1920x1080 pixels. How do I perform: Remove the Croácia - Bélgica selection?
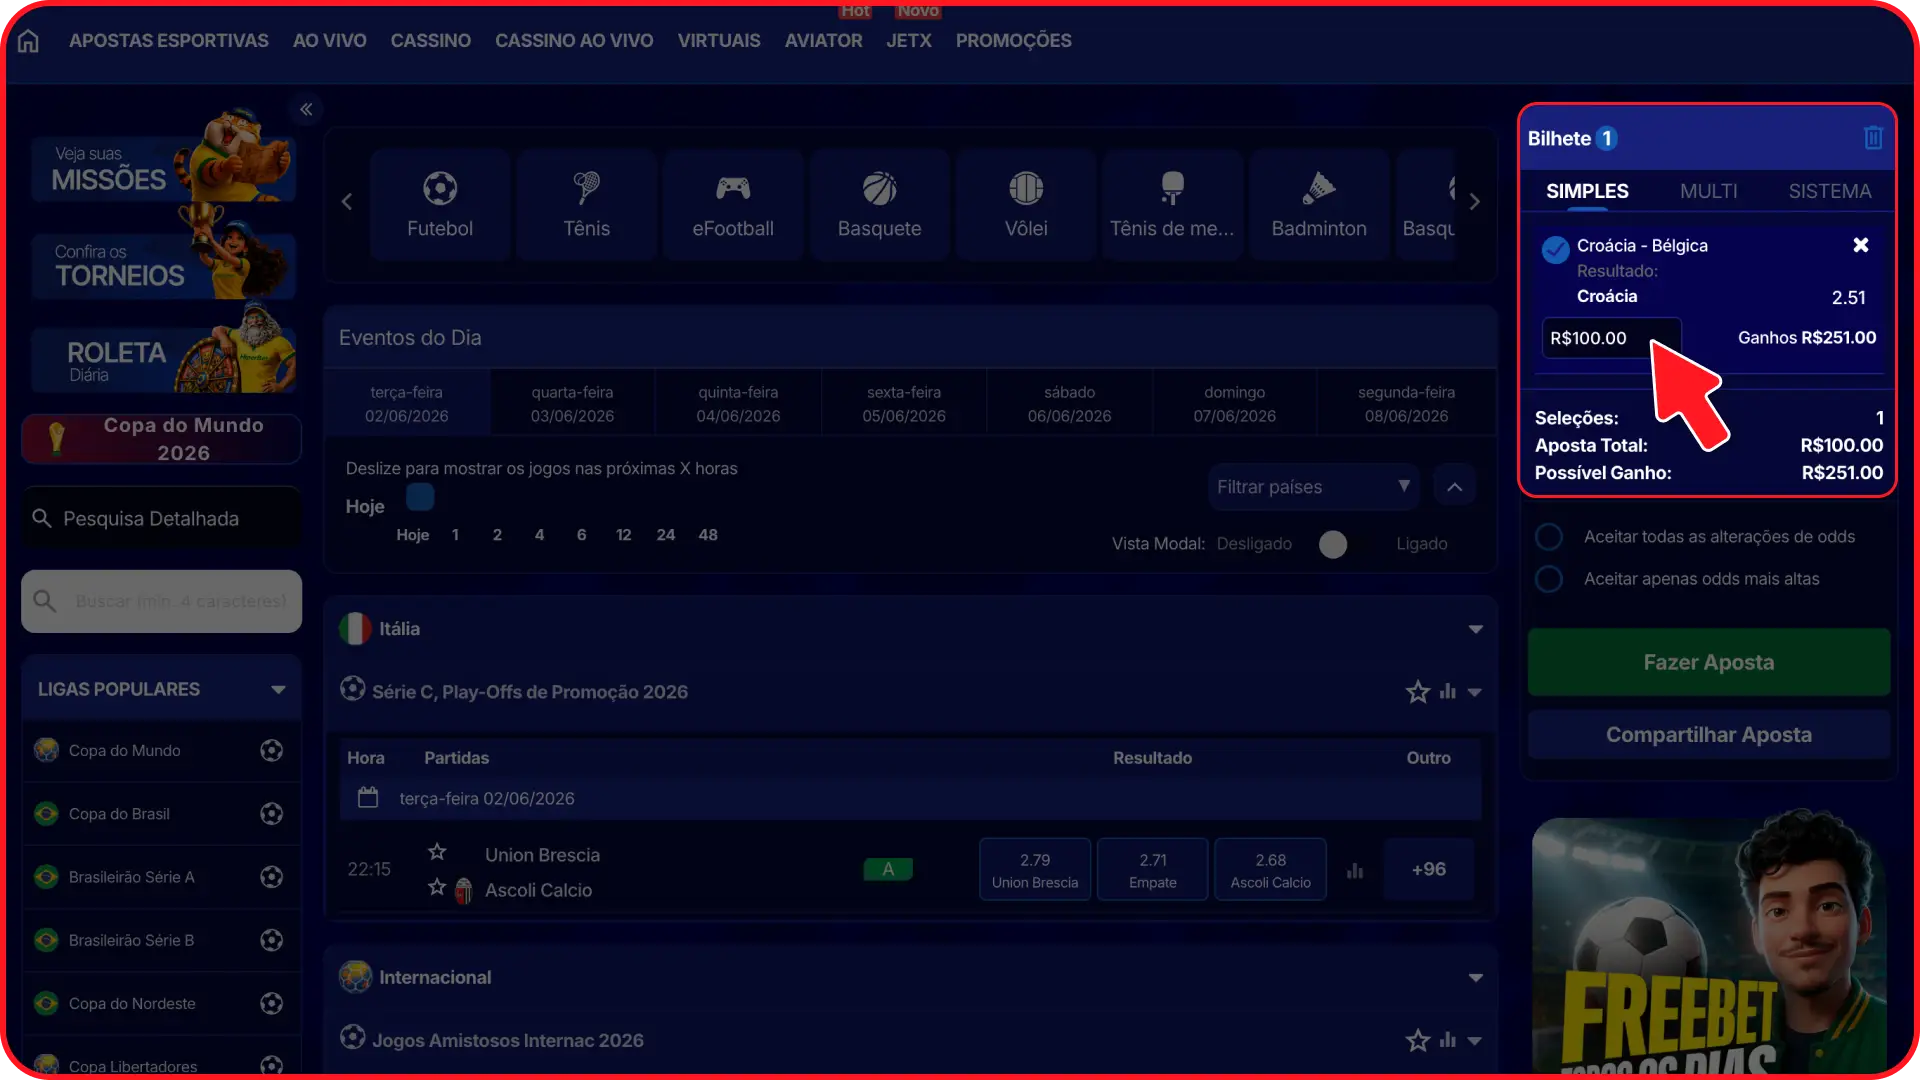pyautogui.click(x=1861, y=245)
